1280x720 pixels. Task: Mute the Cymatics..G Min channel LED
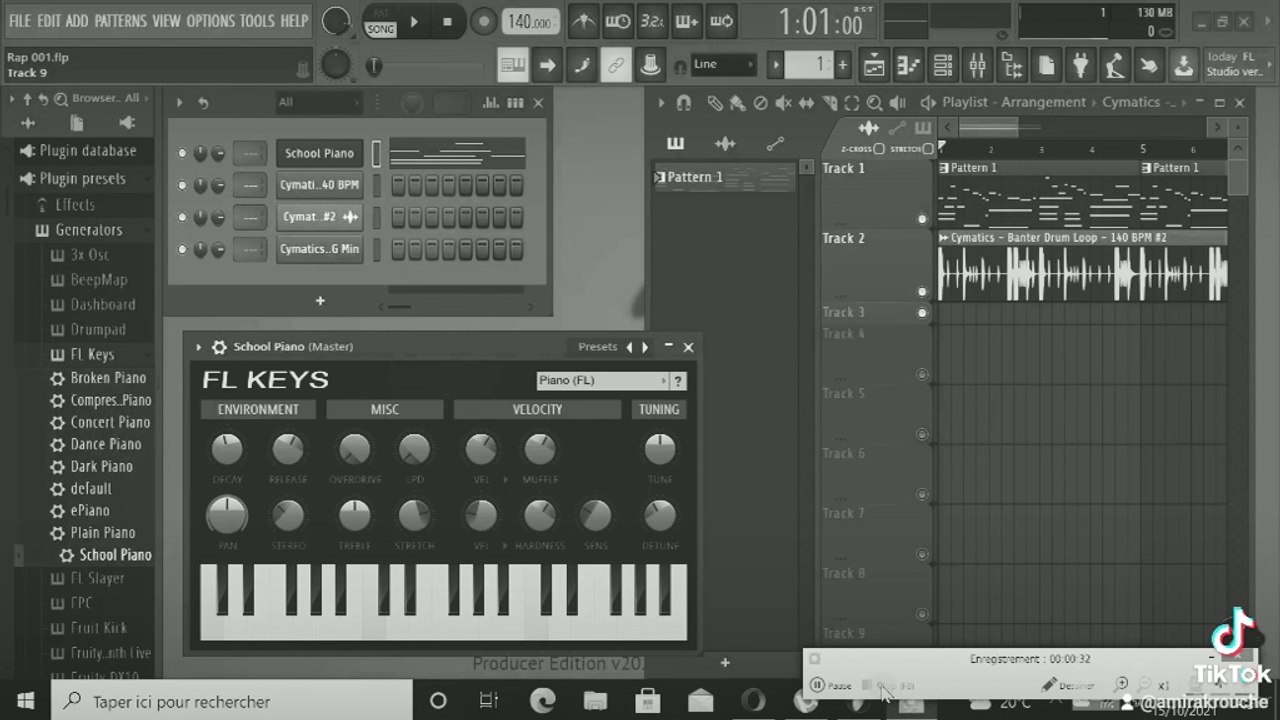click(x=182, y=249)
